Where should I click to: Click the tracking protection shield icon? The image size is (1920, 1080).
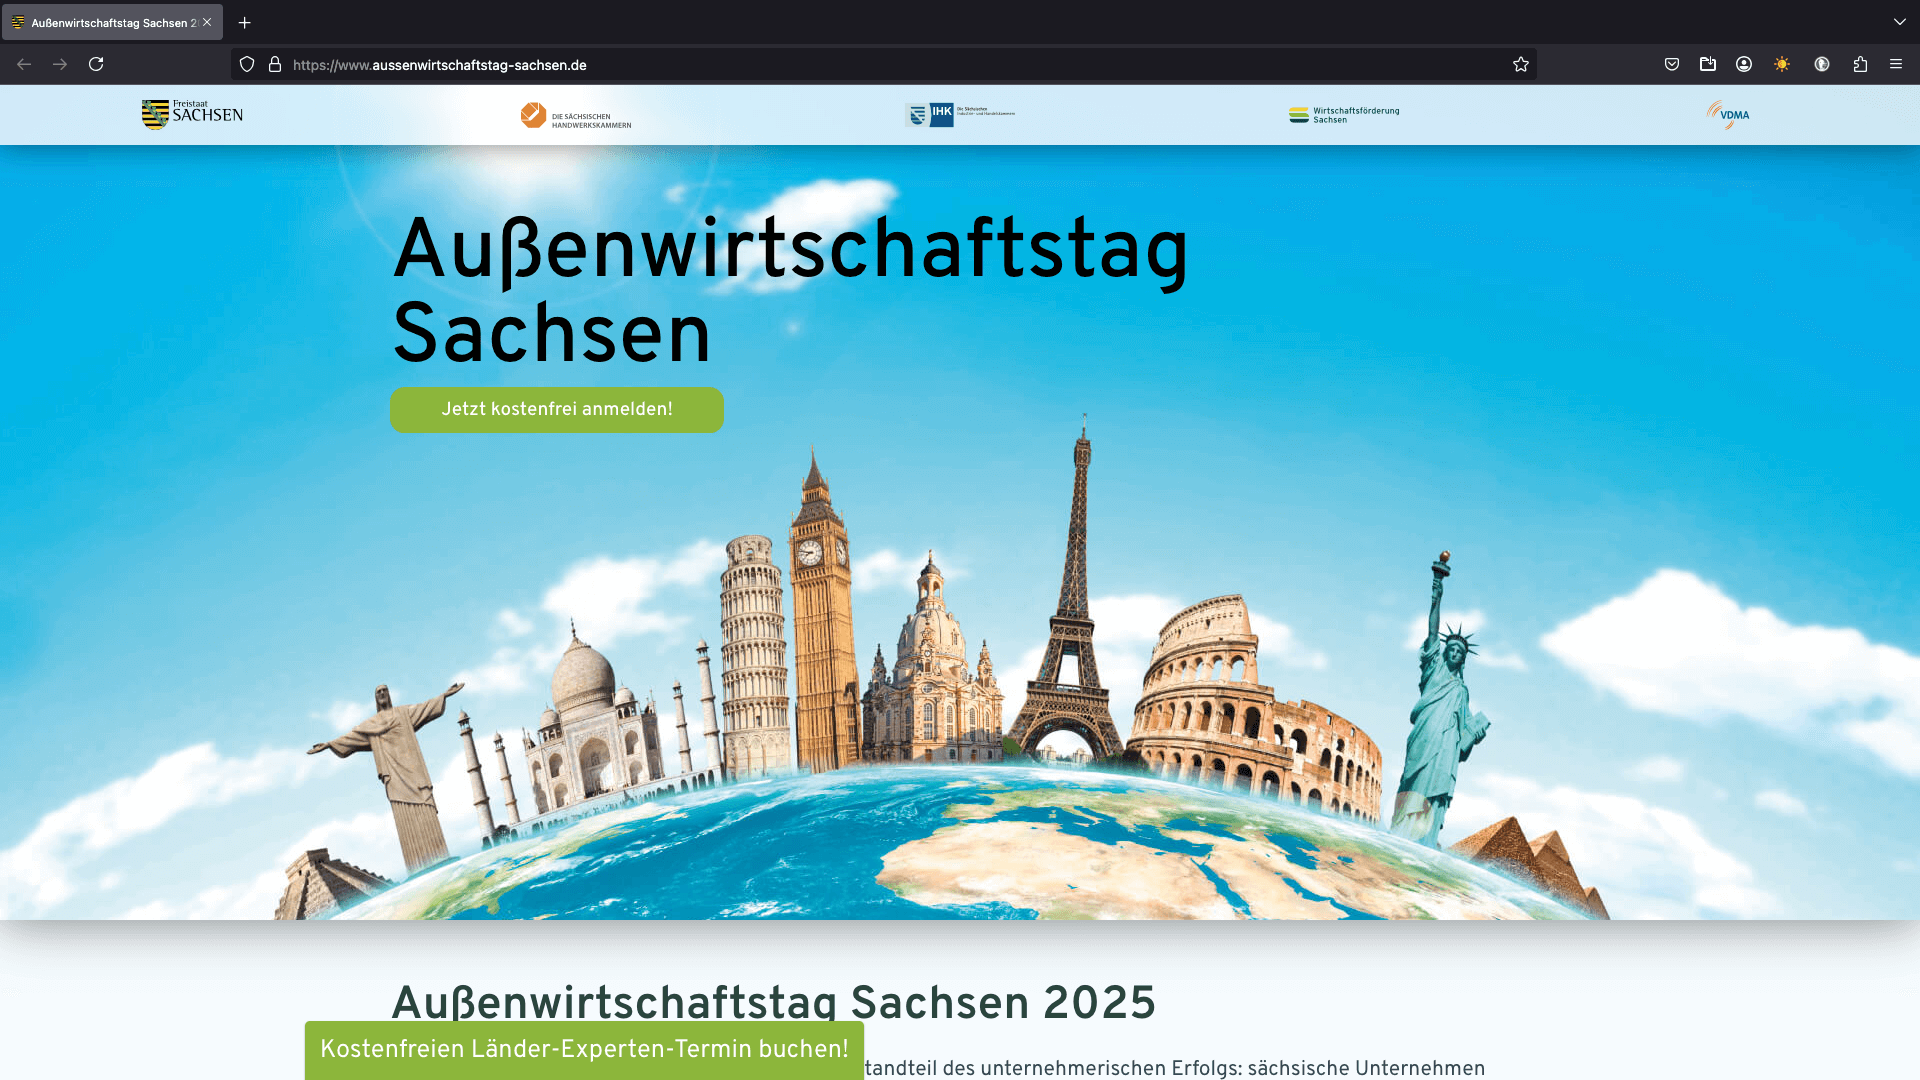click(x=247, y=65)
